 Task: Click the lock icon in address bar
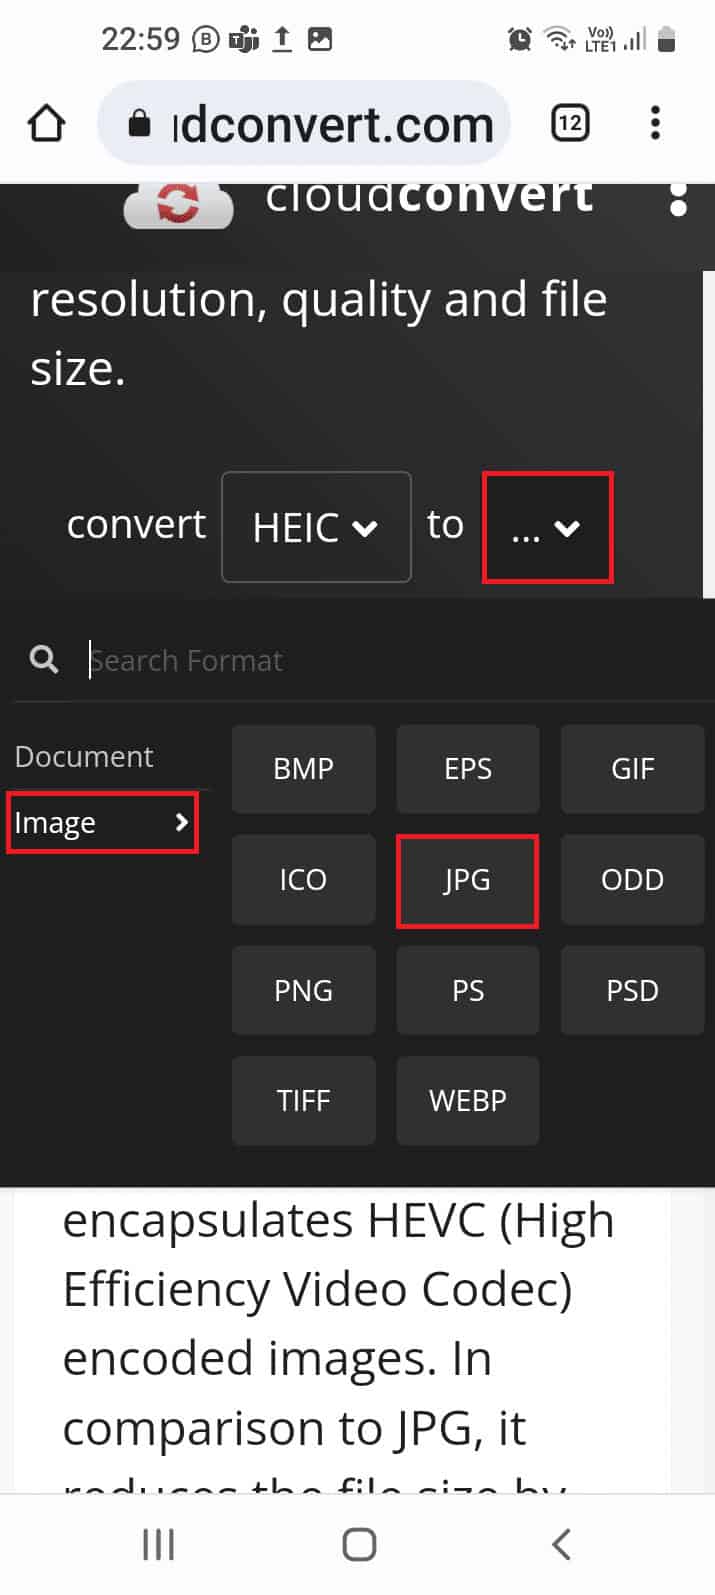140,122
